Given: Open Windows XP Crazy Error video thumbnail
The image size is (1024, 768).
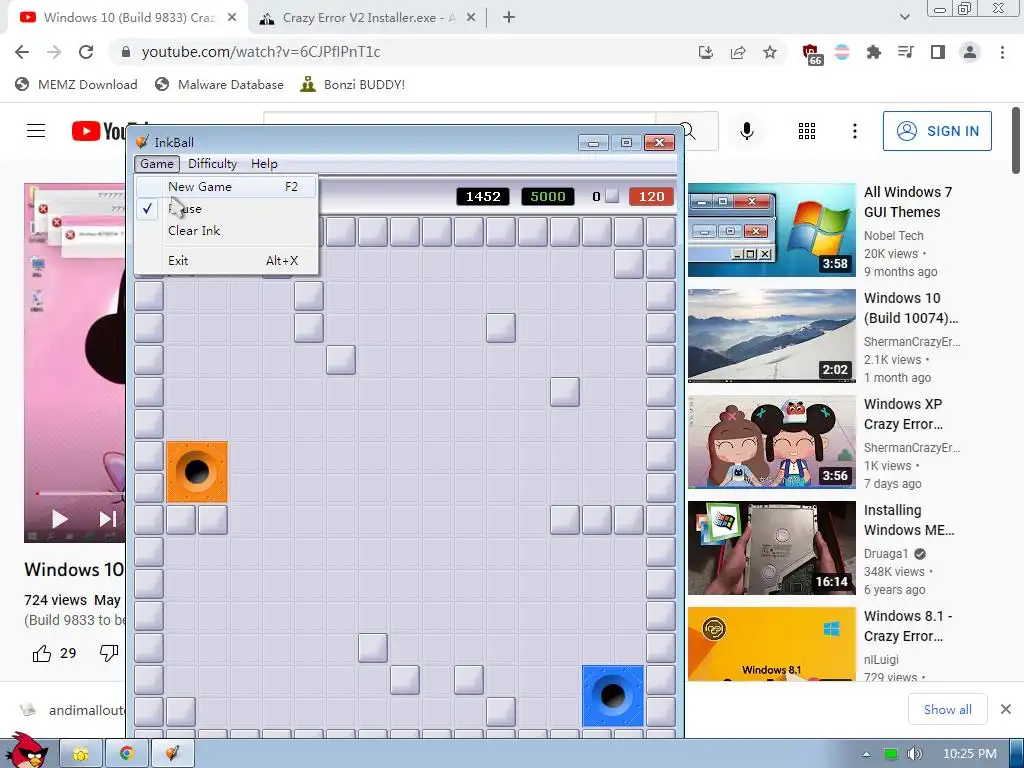Looking at the screenshot, I should click(x=771, y=441).
